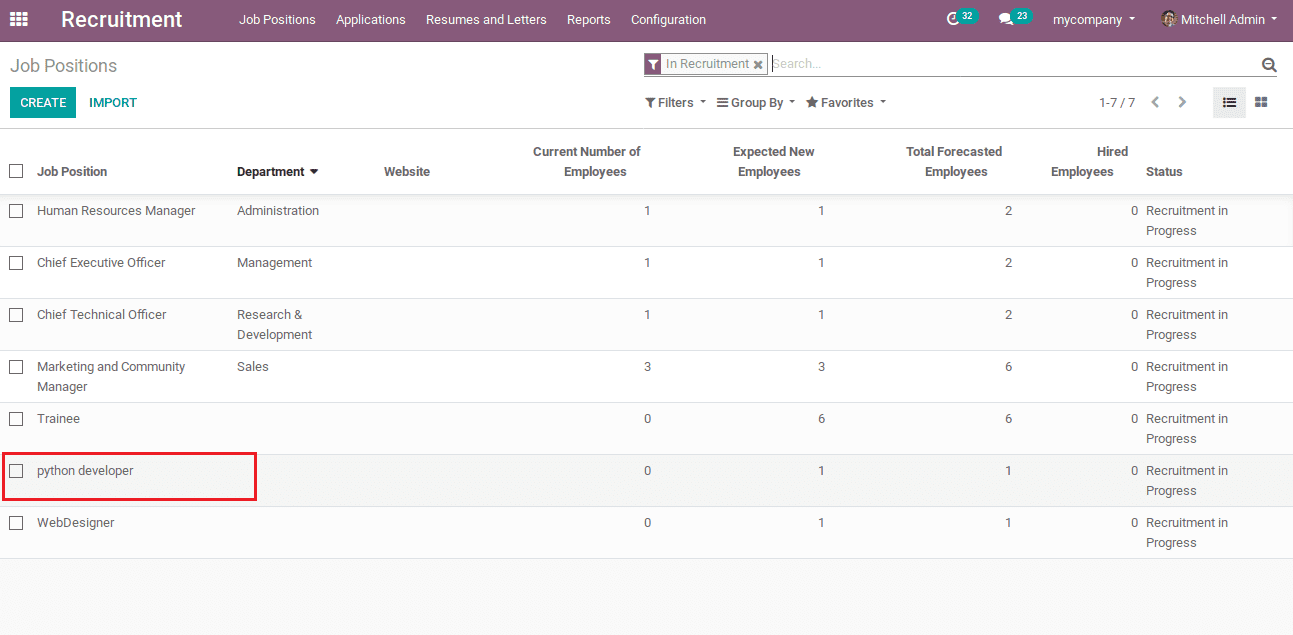Image resolution: width=1293 pixels, height=635 pixels.
Task: Check the Chief Executive Officer row
Action: pos(16,263)
